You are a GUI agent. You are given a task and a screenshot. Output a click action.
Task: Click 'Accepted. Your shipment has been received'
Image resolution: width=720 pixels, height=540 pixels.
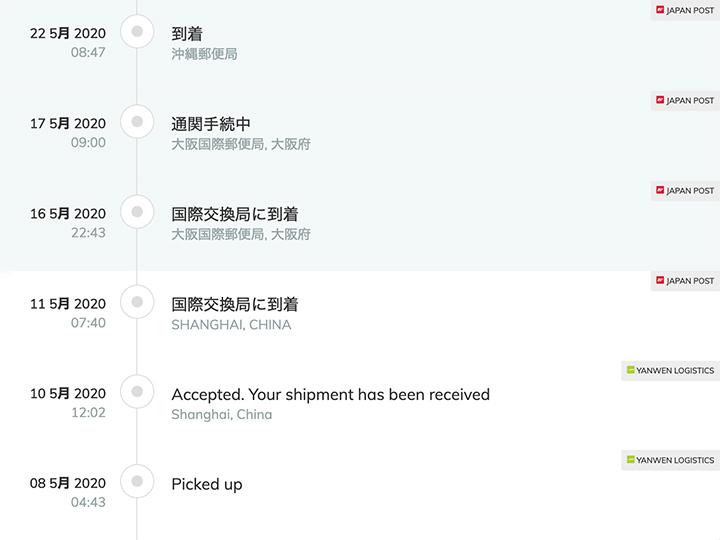331,394
